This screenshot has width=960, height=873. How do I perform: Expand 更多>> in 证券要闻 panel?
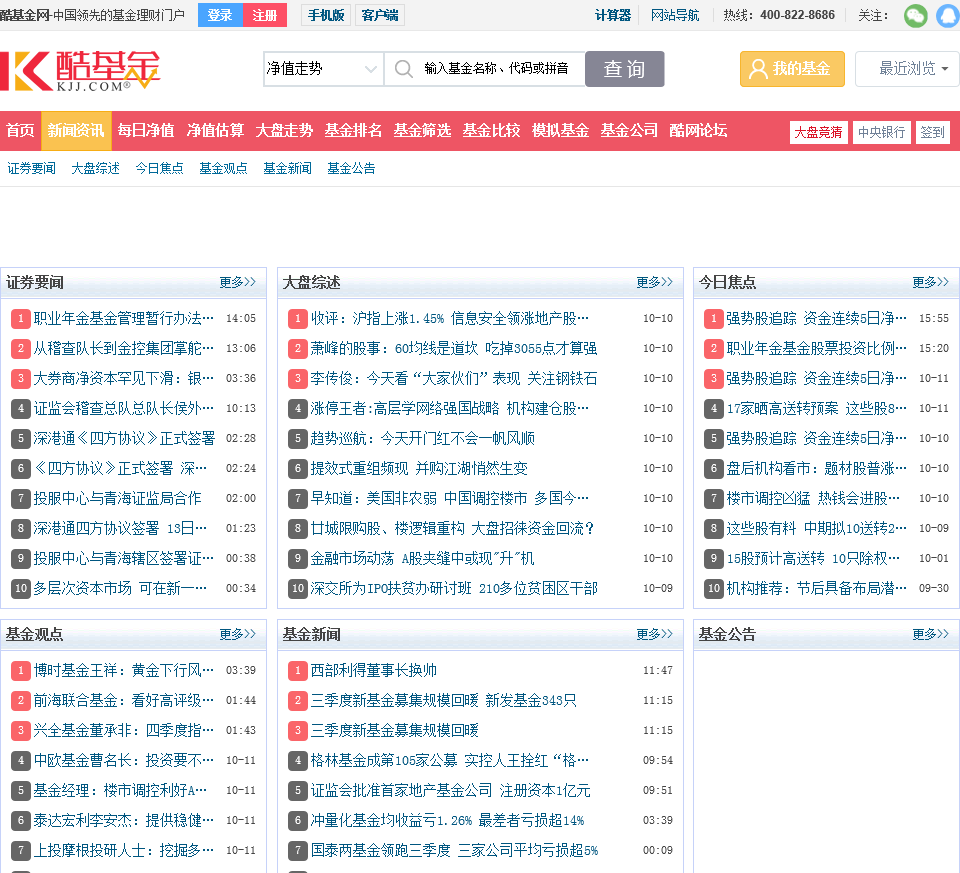tap(238, 282)
